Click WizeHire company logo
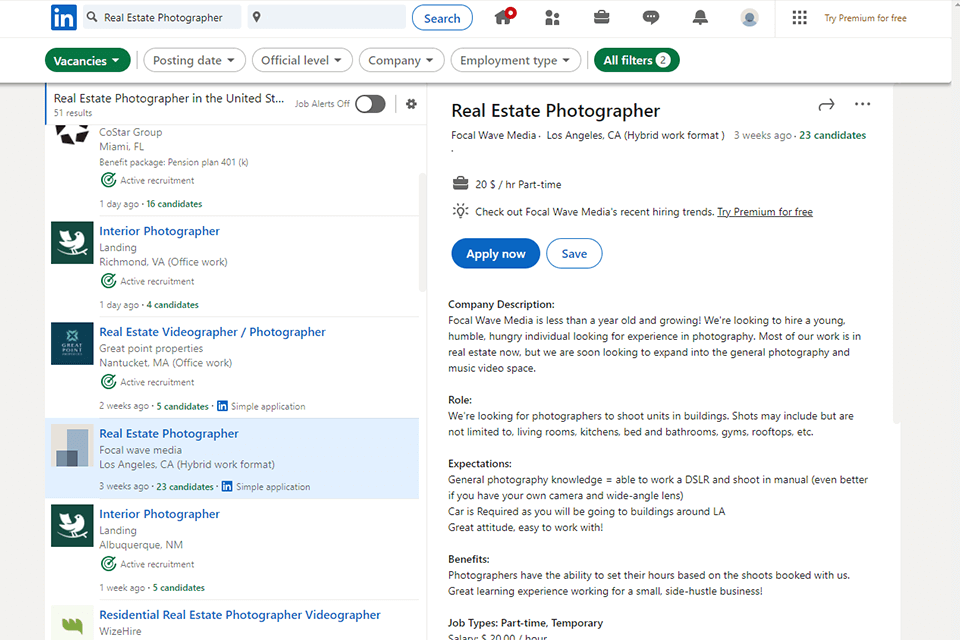This screenshot has width=960, height=640. coord(72,623)
